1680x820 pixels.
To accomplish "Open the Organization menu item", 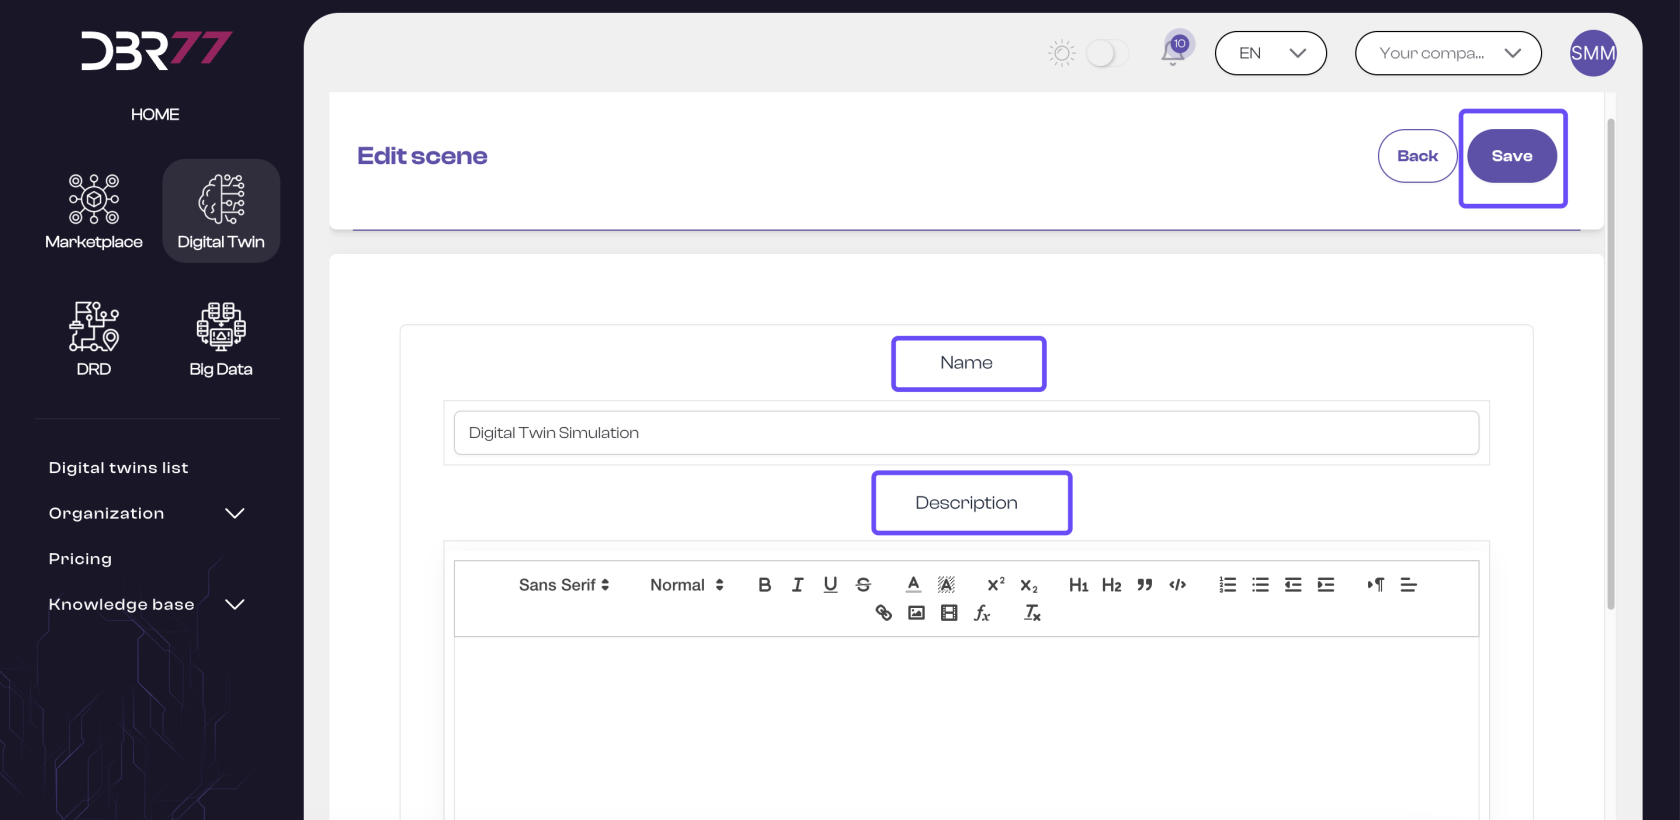I will (x=106, y=513).
